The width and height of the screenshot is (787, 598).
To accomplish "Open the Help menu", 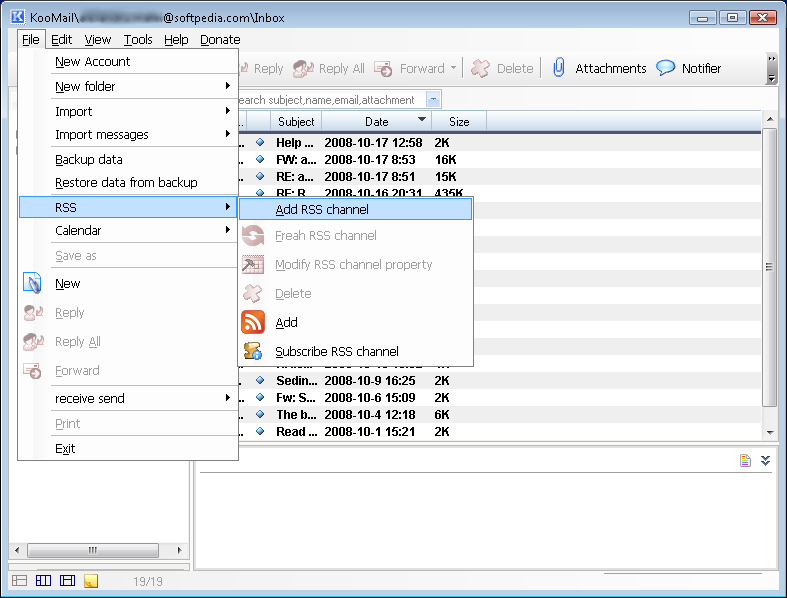I will pos(176,40).
